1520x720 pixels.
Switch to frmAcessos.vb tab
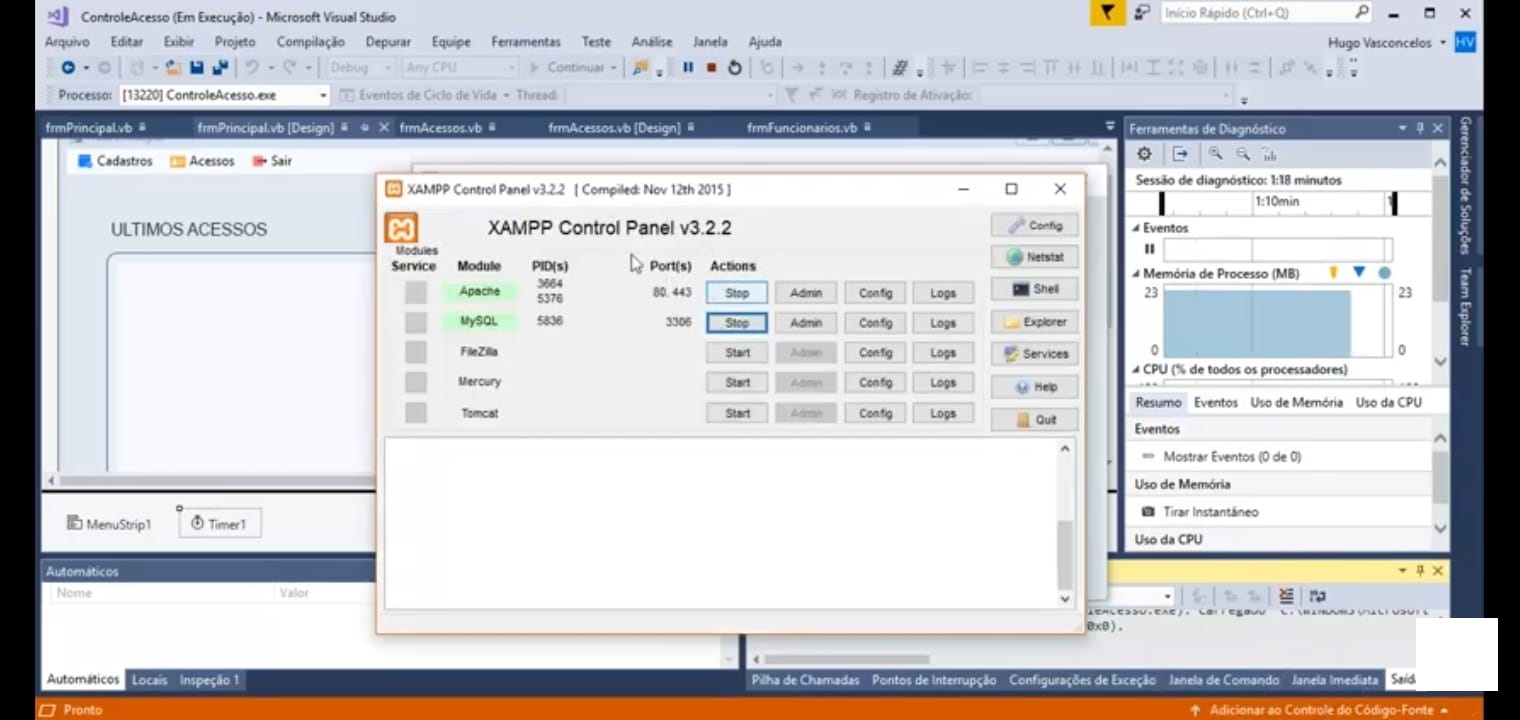(x=440, y=128)
